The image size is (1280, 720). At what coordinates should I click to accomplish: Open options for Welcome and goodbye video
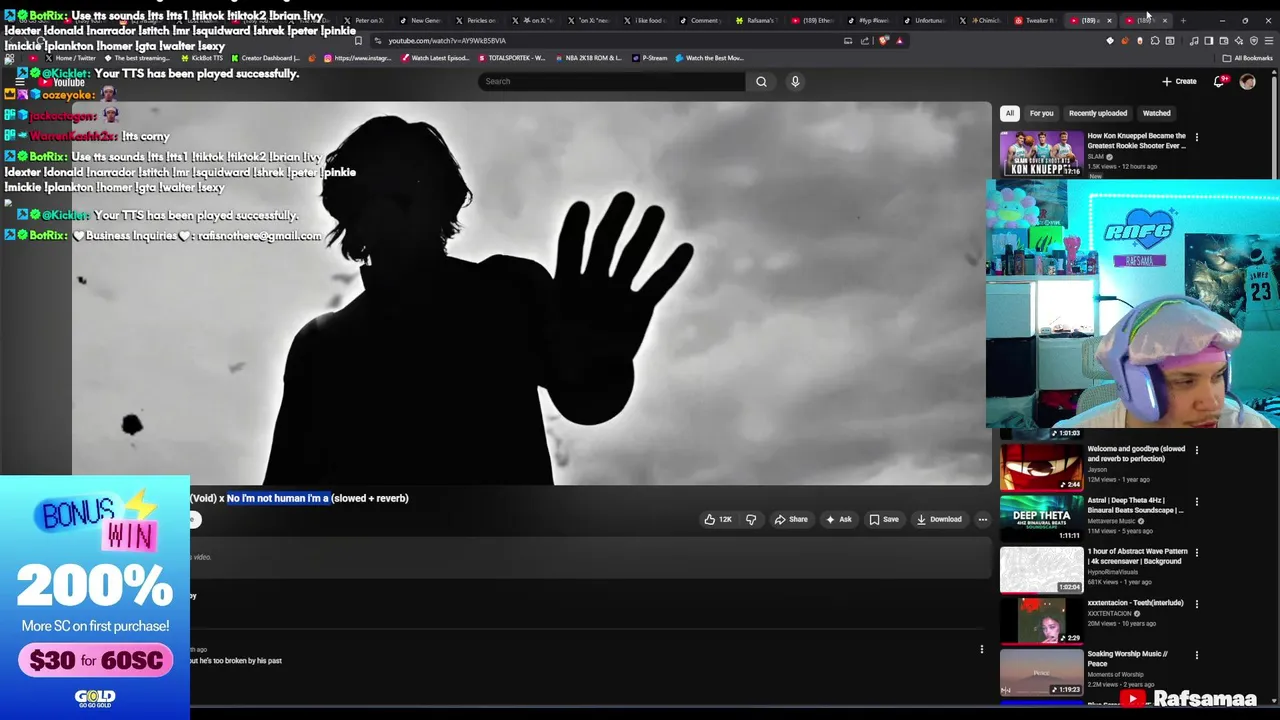coord(1196,450)
